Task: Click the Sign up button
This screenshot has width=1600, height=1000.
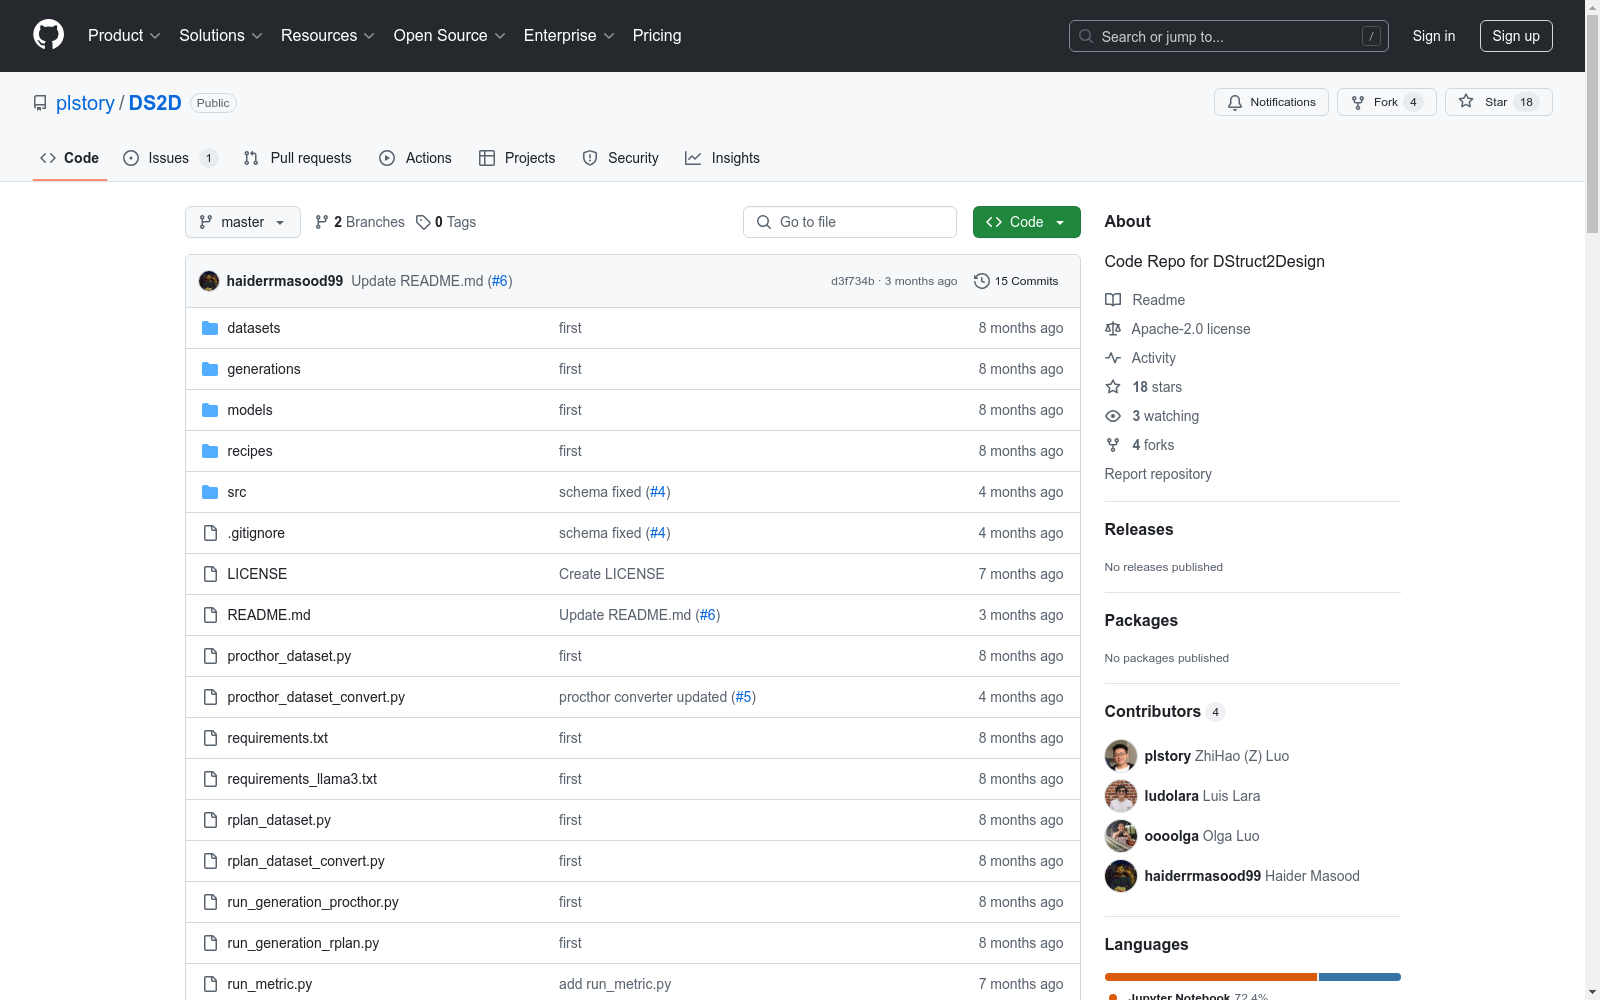Action: click(1516, 36)
